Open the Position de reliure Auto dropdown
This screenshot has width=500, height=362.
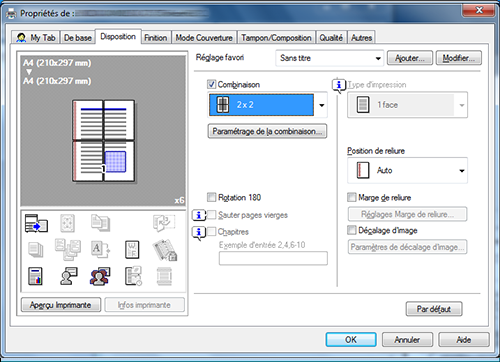point(407,170)
